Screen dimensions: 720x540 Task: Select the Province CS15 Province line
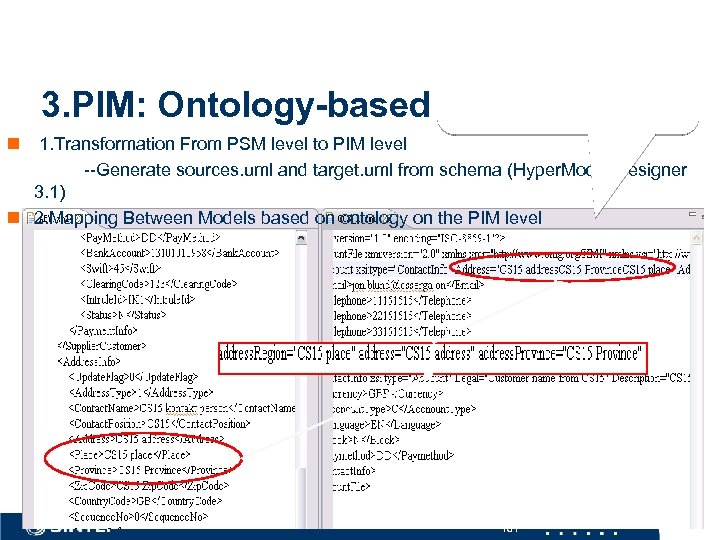(x=149, y=470)
